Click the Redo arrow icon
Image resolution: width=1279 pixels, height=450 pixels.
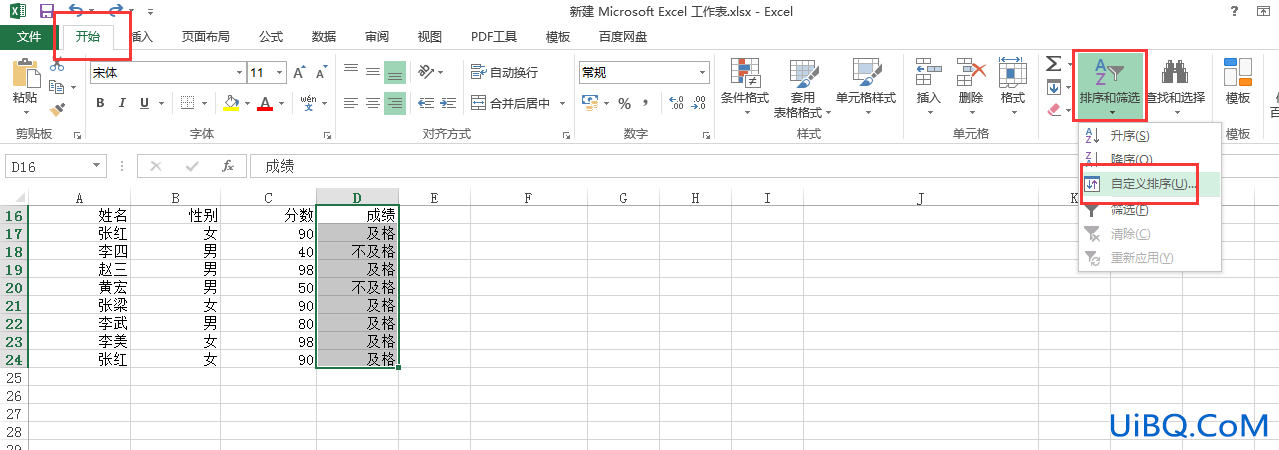point(117,11)
